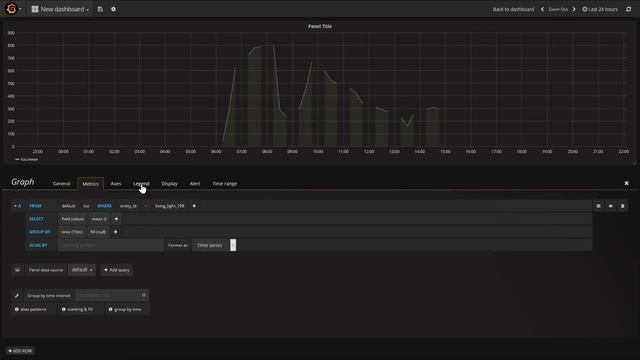
Task: Click the Zoom Out button
Action: click(558, 9)
